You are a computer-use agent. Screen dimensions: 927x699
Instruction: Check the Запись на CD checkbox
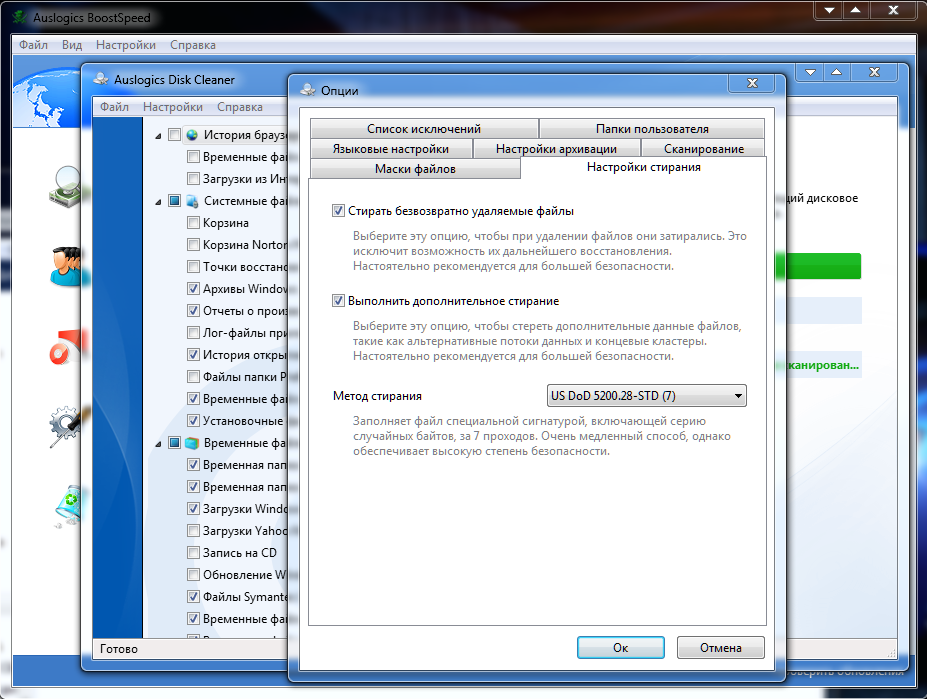coord(193,552)
